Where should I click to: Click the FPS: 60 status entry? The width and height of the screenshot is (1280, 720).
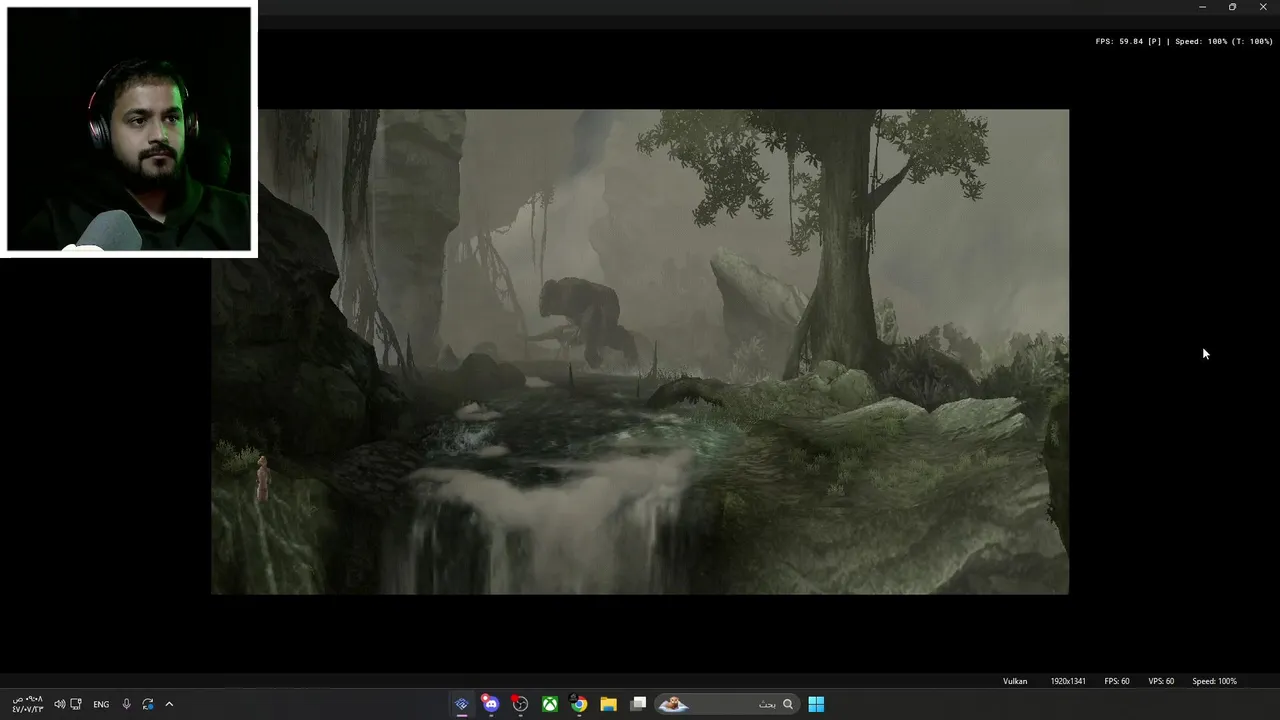point(1117,681)
